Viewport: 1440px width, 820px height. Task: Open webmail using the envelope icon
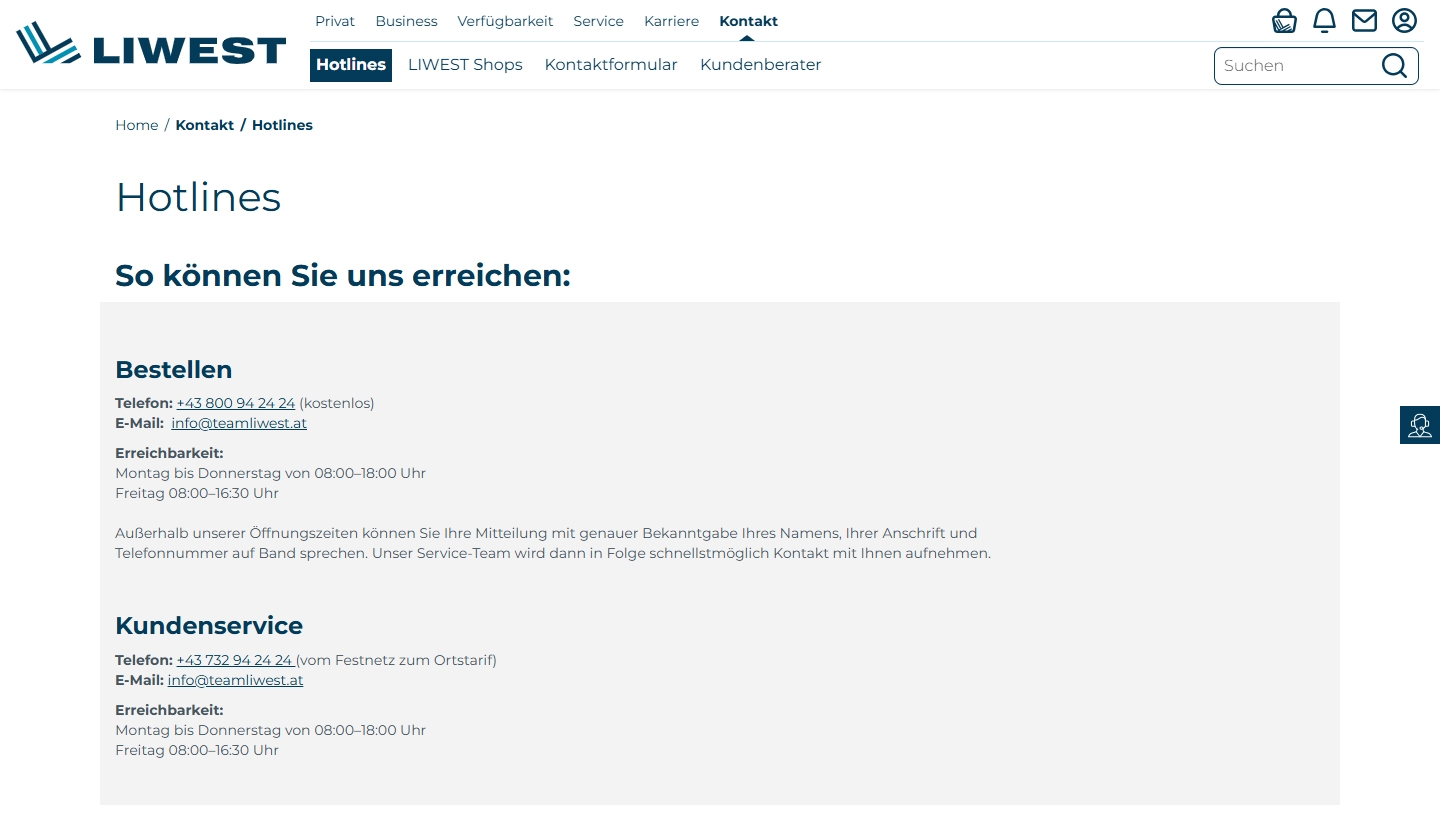click(x=1364, y=20)
